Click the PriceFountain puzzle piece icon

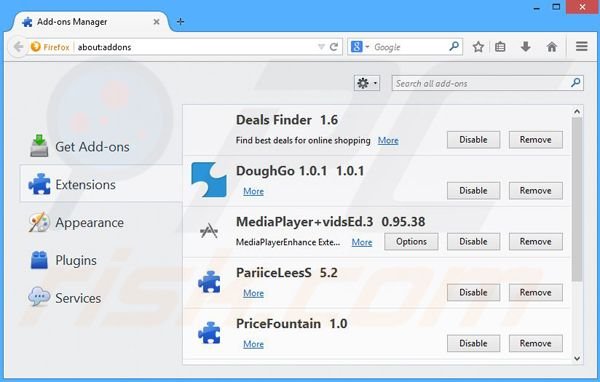[x=209, y=333]
